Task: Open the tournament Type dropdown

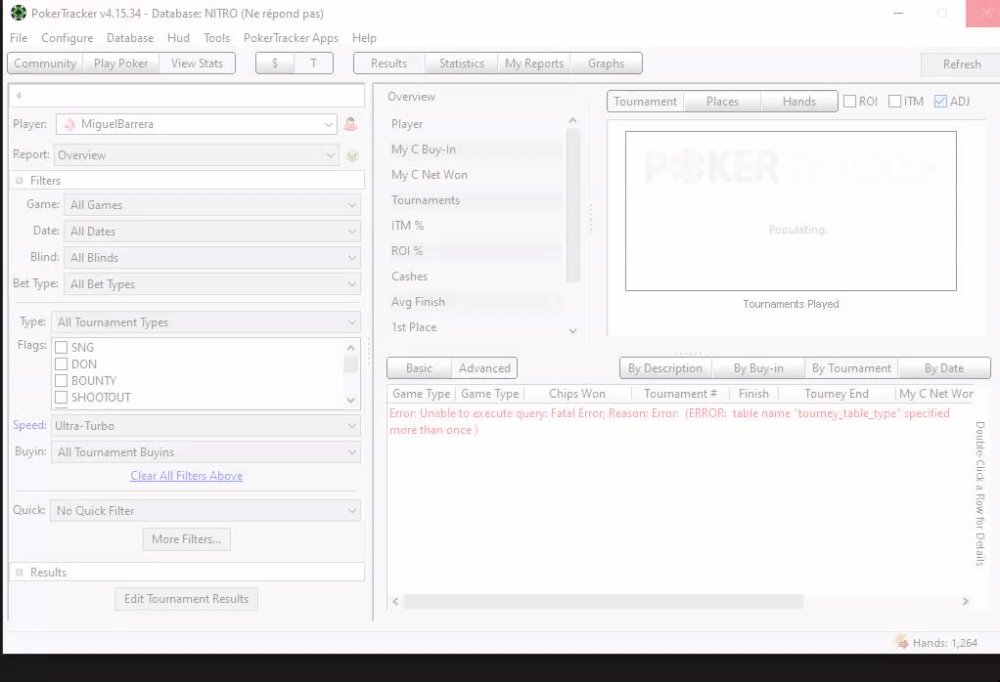Action: tap(205, 322)
